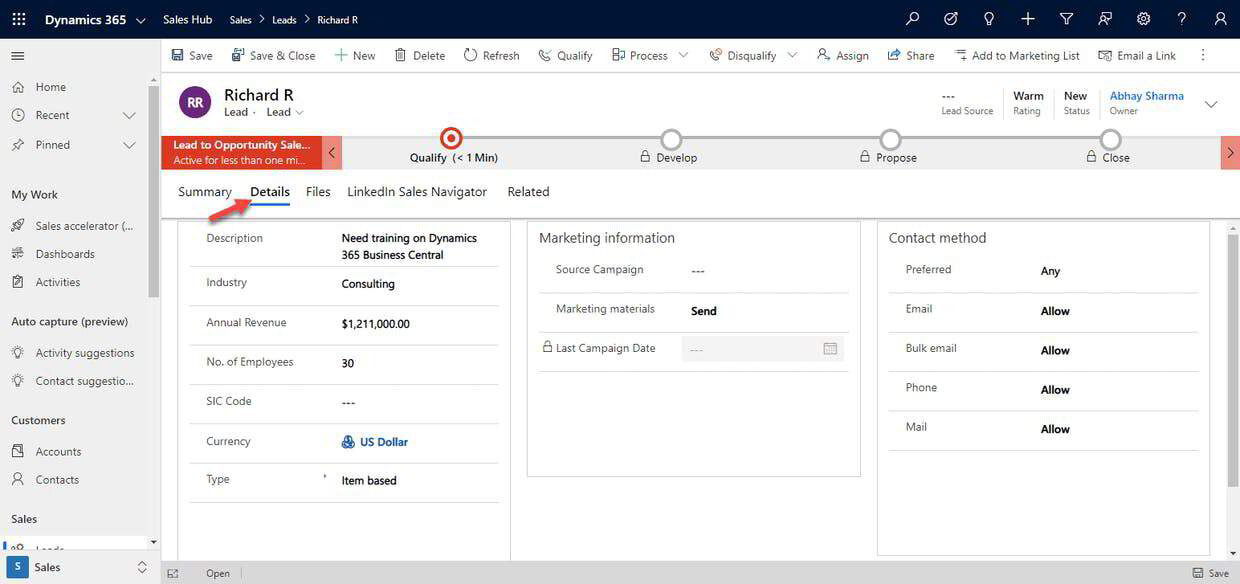
Task: Open the Last Campaign Date calendar picker
Action: (830, 349)
